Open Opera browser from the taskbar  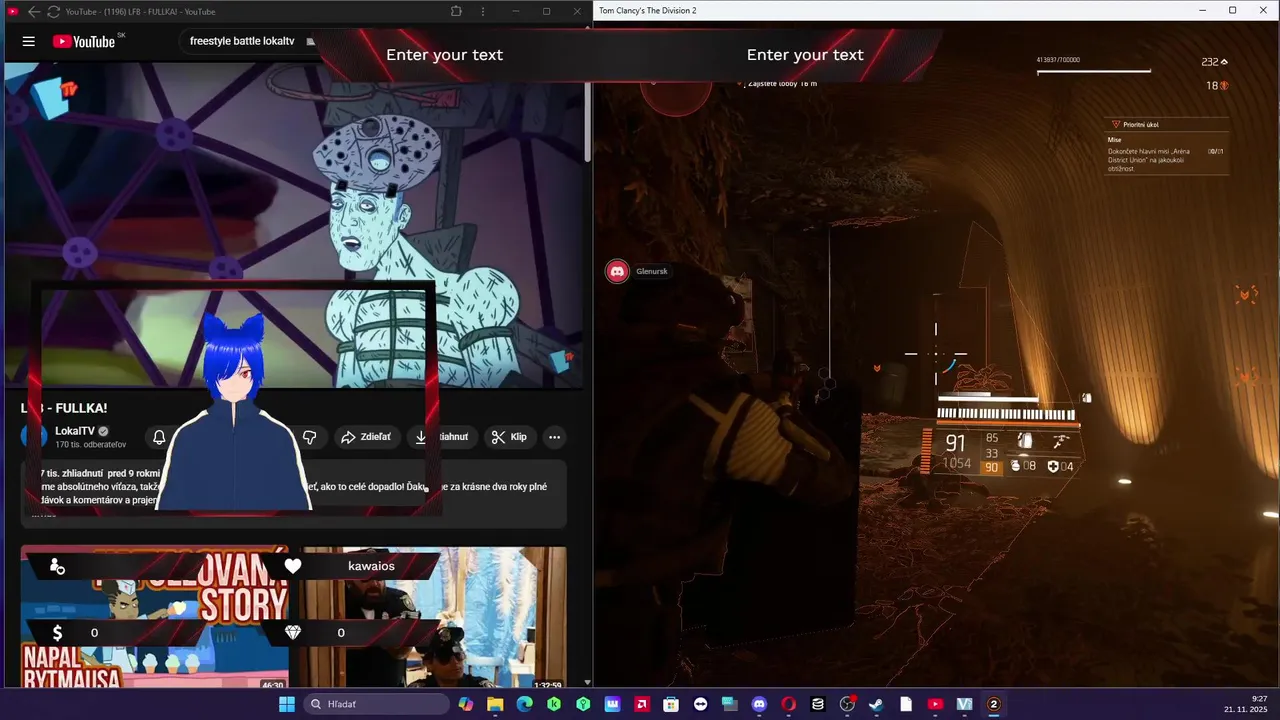(x=788, y=704)
